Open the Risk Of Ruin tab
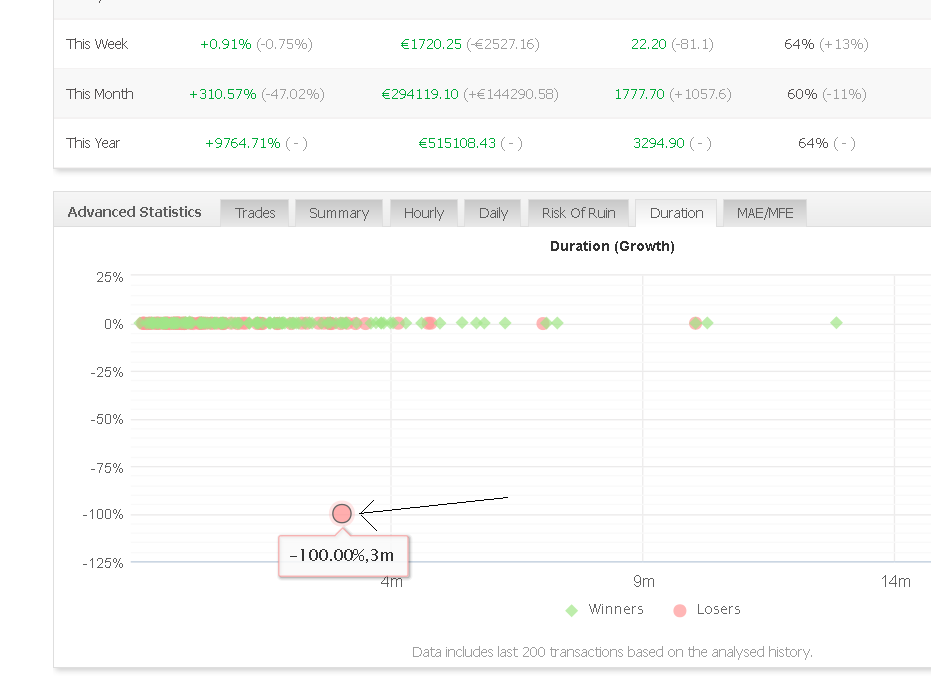The image size is (931, 679). [x=578, y=213]
